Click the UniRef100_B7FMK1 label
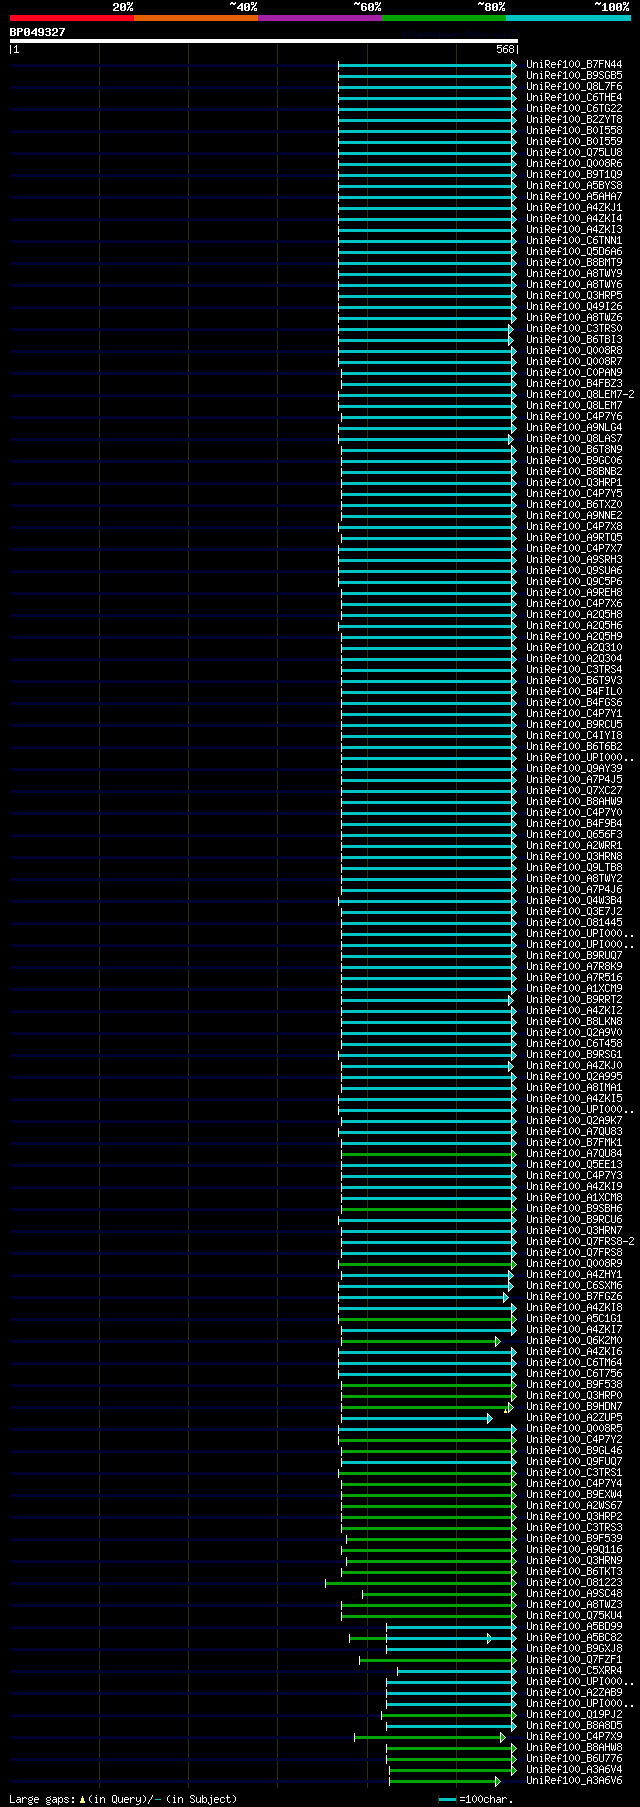The width and height of the screenshot is (640, 1807). click(x=574, y=1143)
